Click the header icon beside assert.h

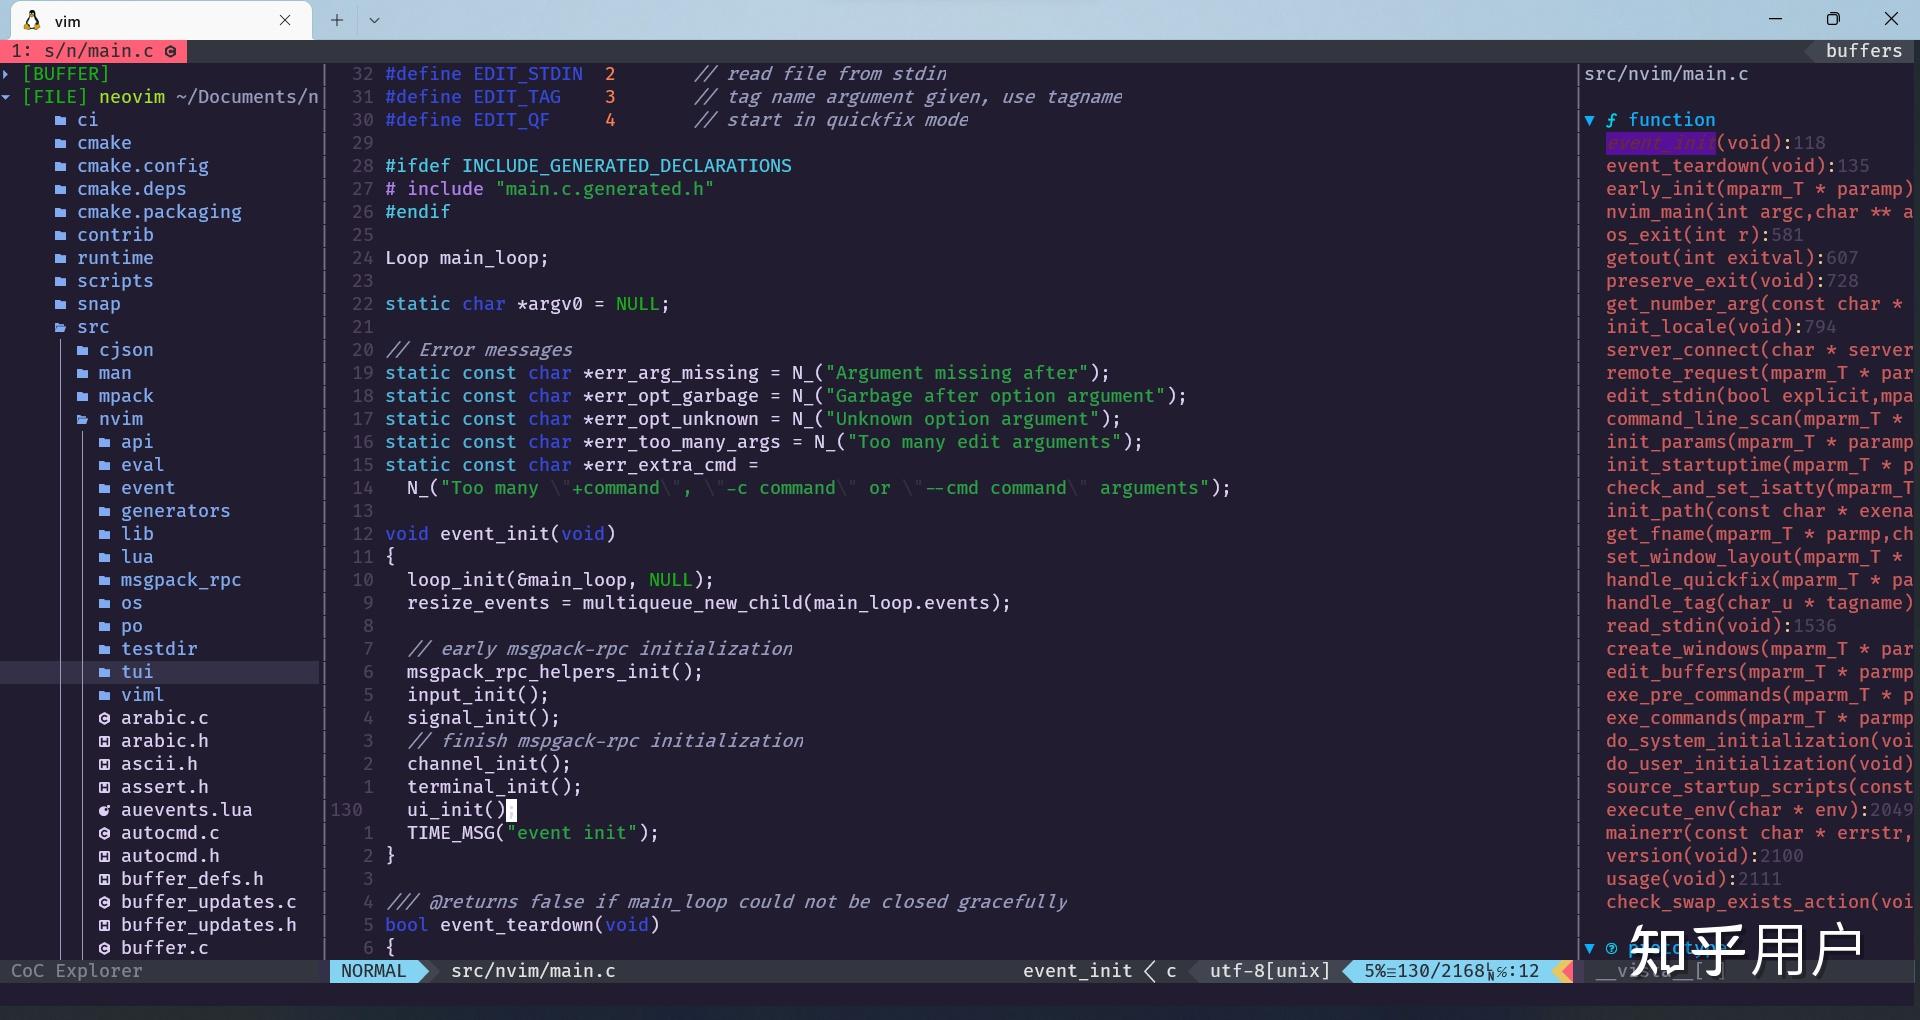pyautogui.click(x=106, y=787)
